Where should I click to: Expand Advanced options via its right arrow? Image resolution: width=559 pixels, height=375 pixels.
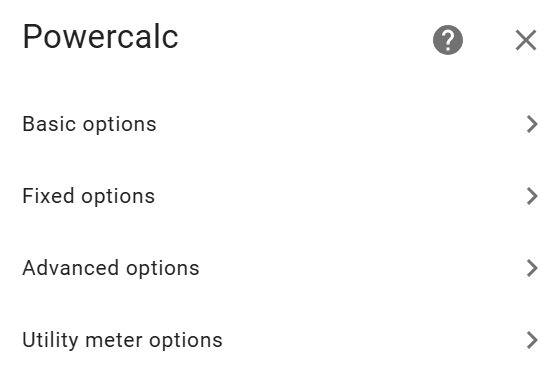tap(532, 268)
